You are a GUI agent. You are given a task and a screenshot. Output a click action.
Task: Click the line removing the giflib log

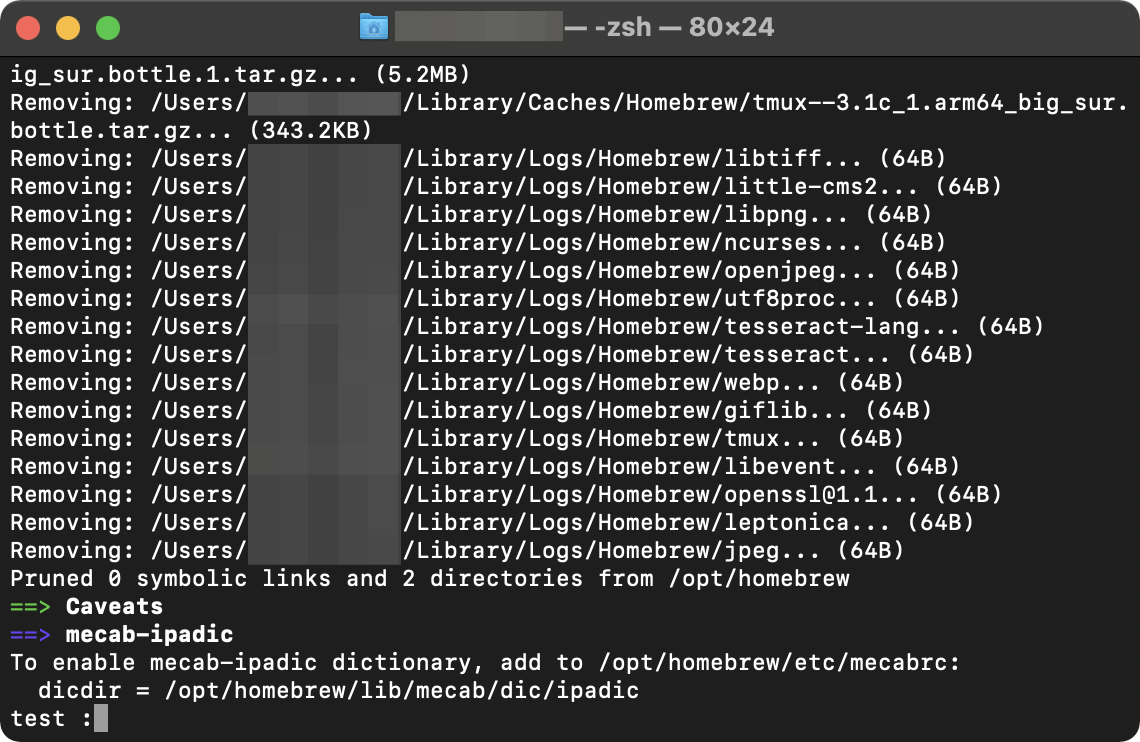click(471, 411)
